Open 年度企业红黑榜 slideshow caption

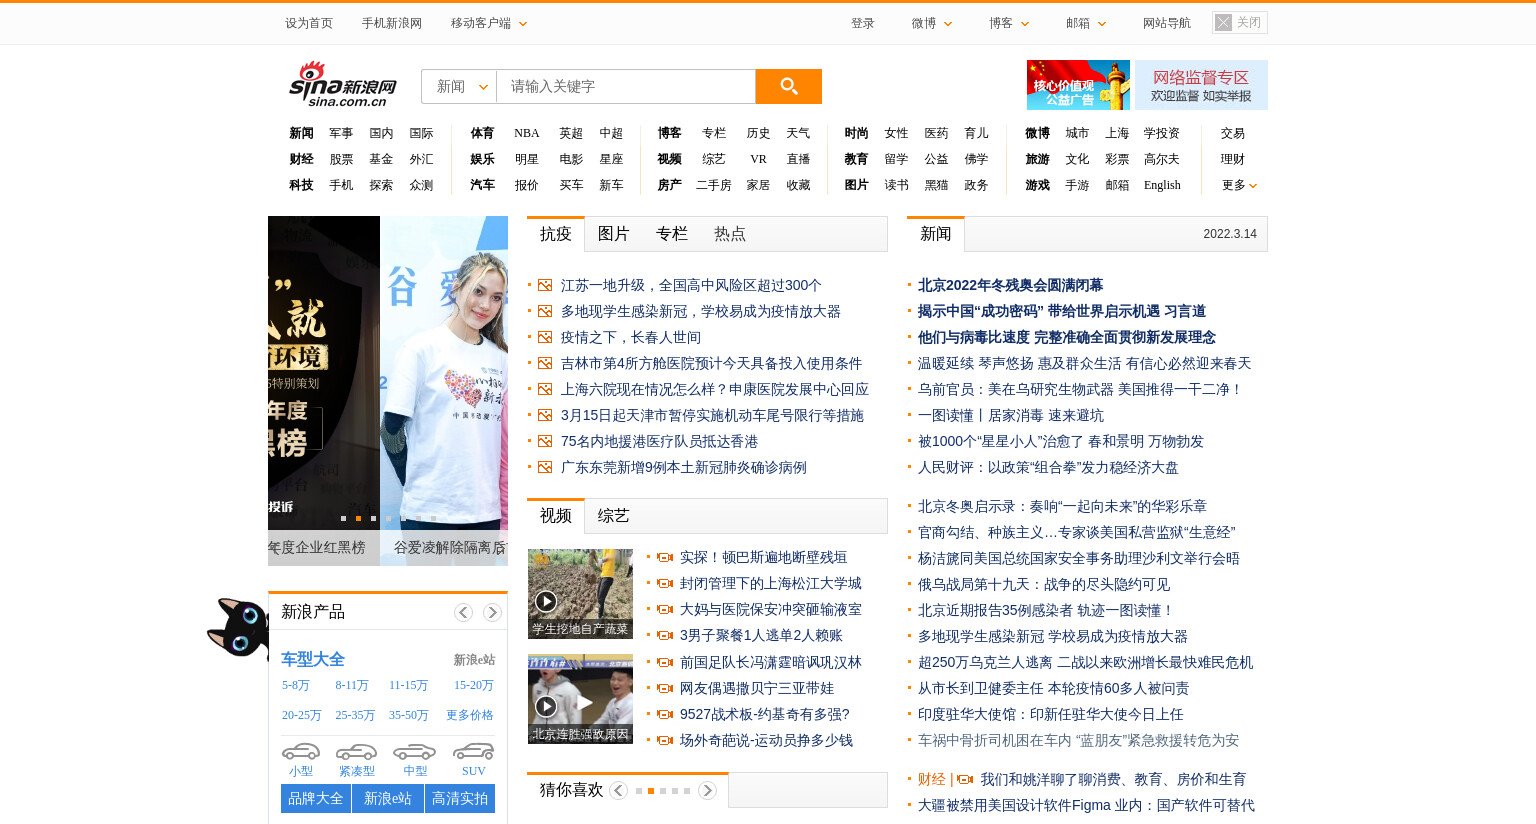pyautogui.click(x=317, y=547)
